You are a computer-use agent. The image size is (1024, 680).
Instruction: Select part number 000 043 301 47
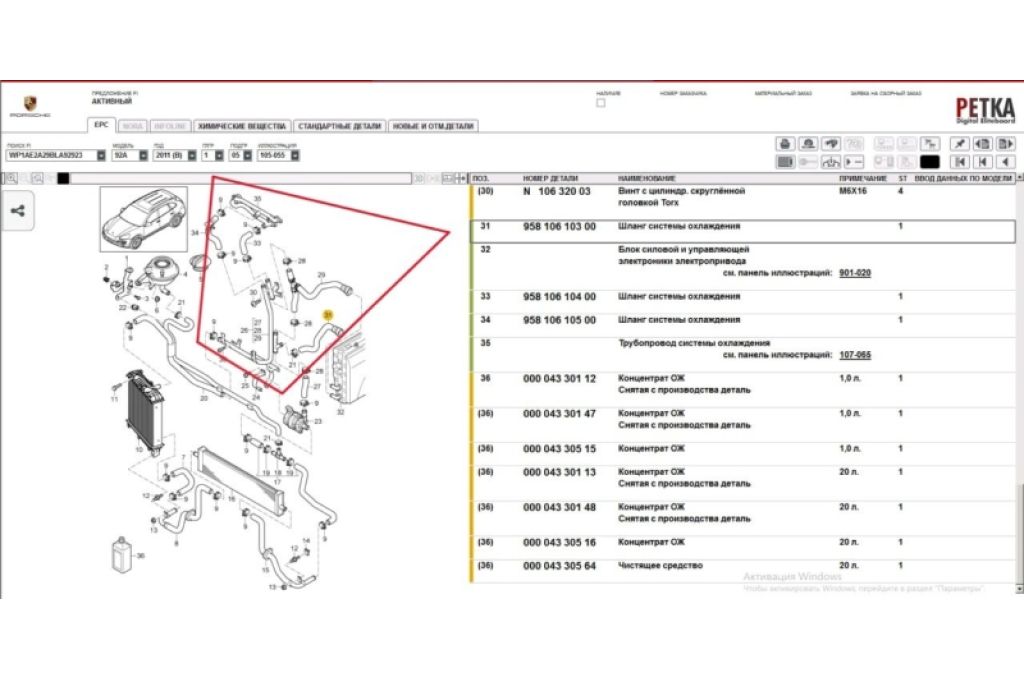tap(559, 413)
